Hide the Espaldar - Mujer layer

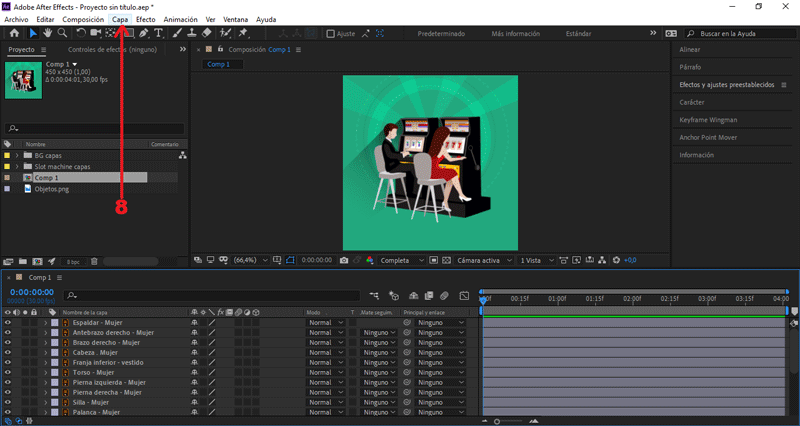coord(8,323)
